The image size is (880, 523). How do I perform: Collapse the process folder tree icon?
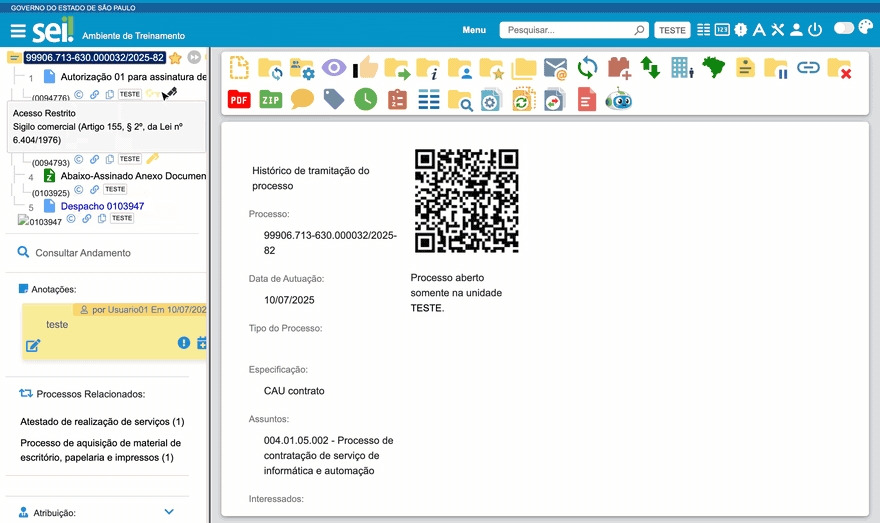point(14,57)
